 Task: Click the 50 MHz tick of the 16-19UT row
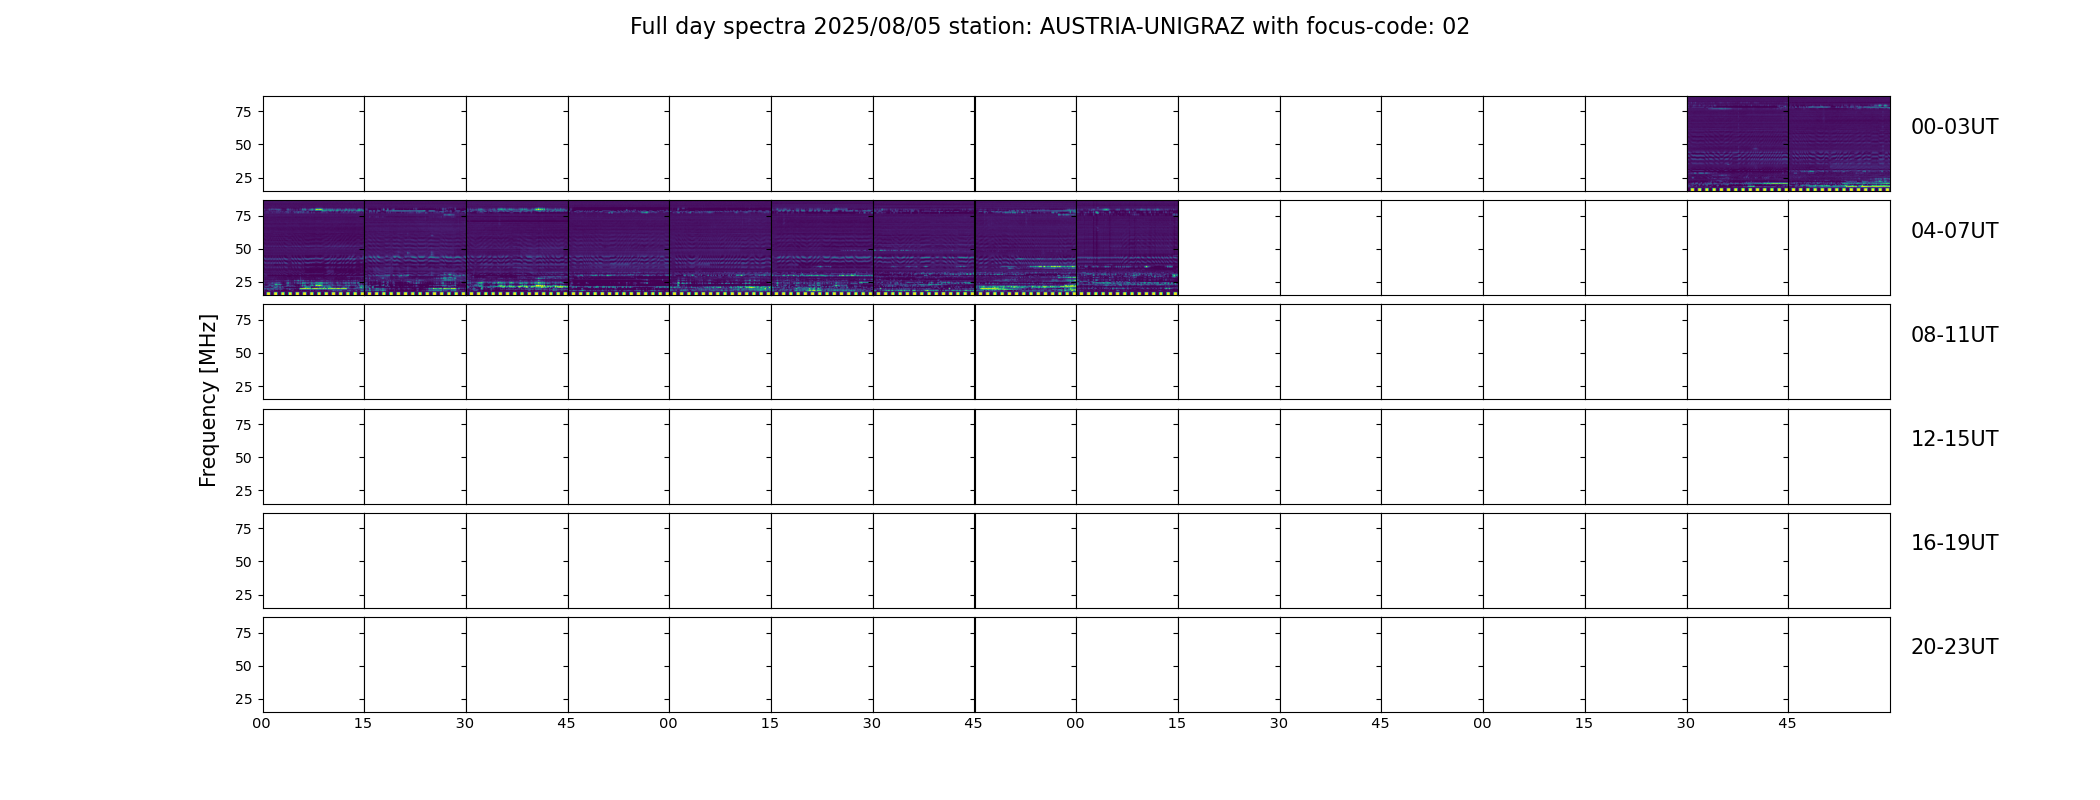[243, 562]
